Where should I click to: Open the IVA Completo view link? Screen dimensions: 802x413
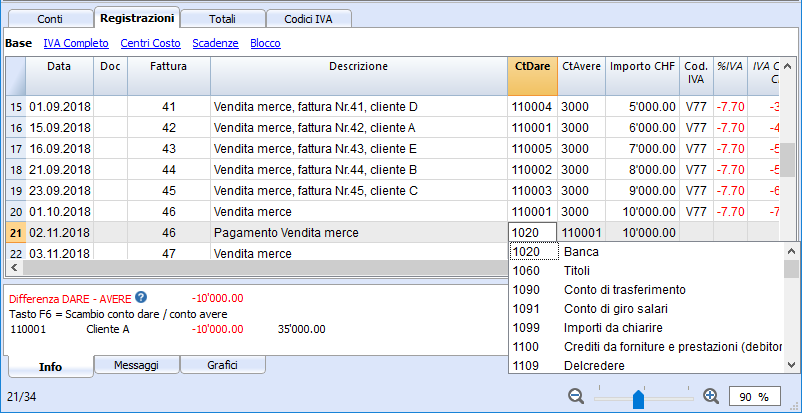click(76, 44)
